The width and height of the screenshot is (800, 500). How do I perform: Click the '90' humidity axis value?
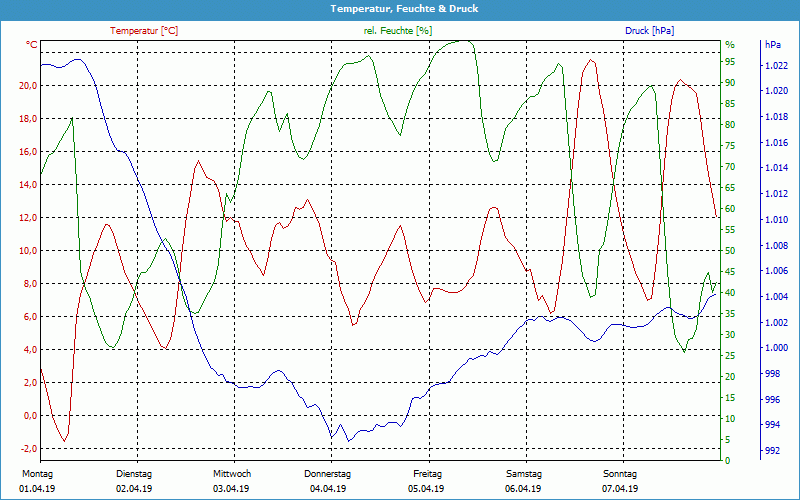coord(730,83)
